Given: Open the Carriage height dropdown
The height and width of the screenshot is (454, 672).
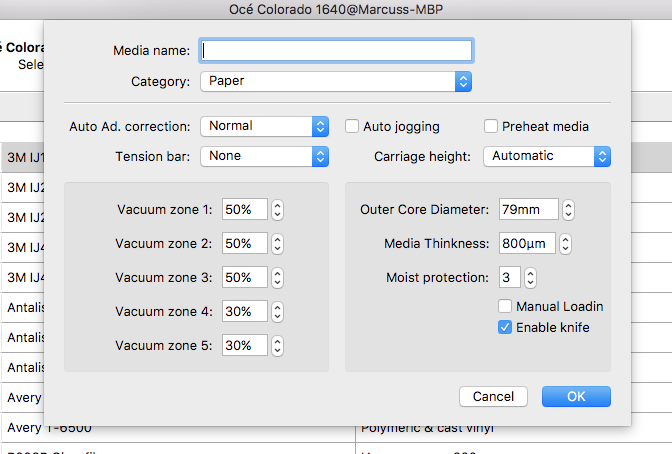Looking at the screenshot, I should [x=547, y=156].
